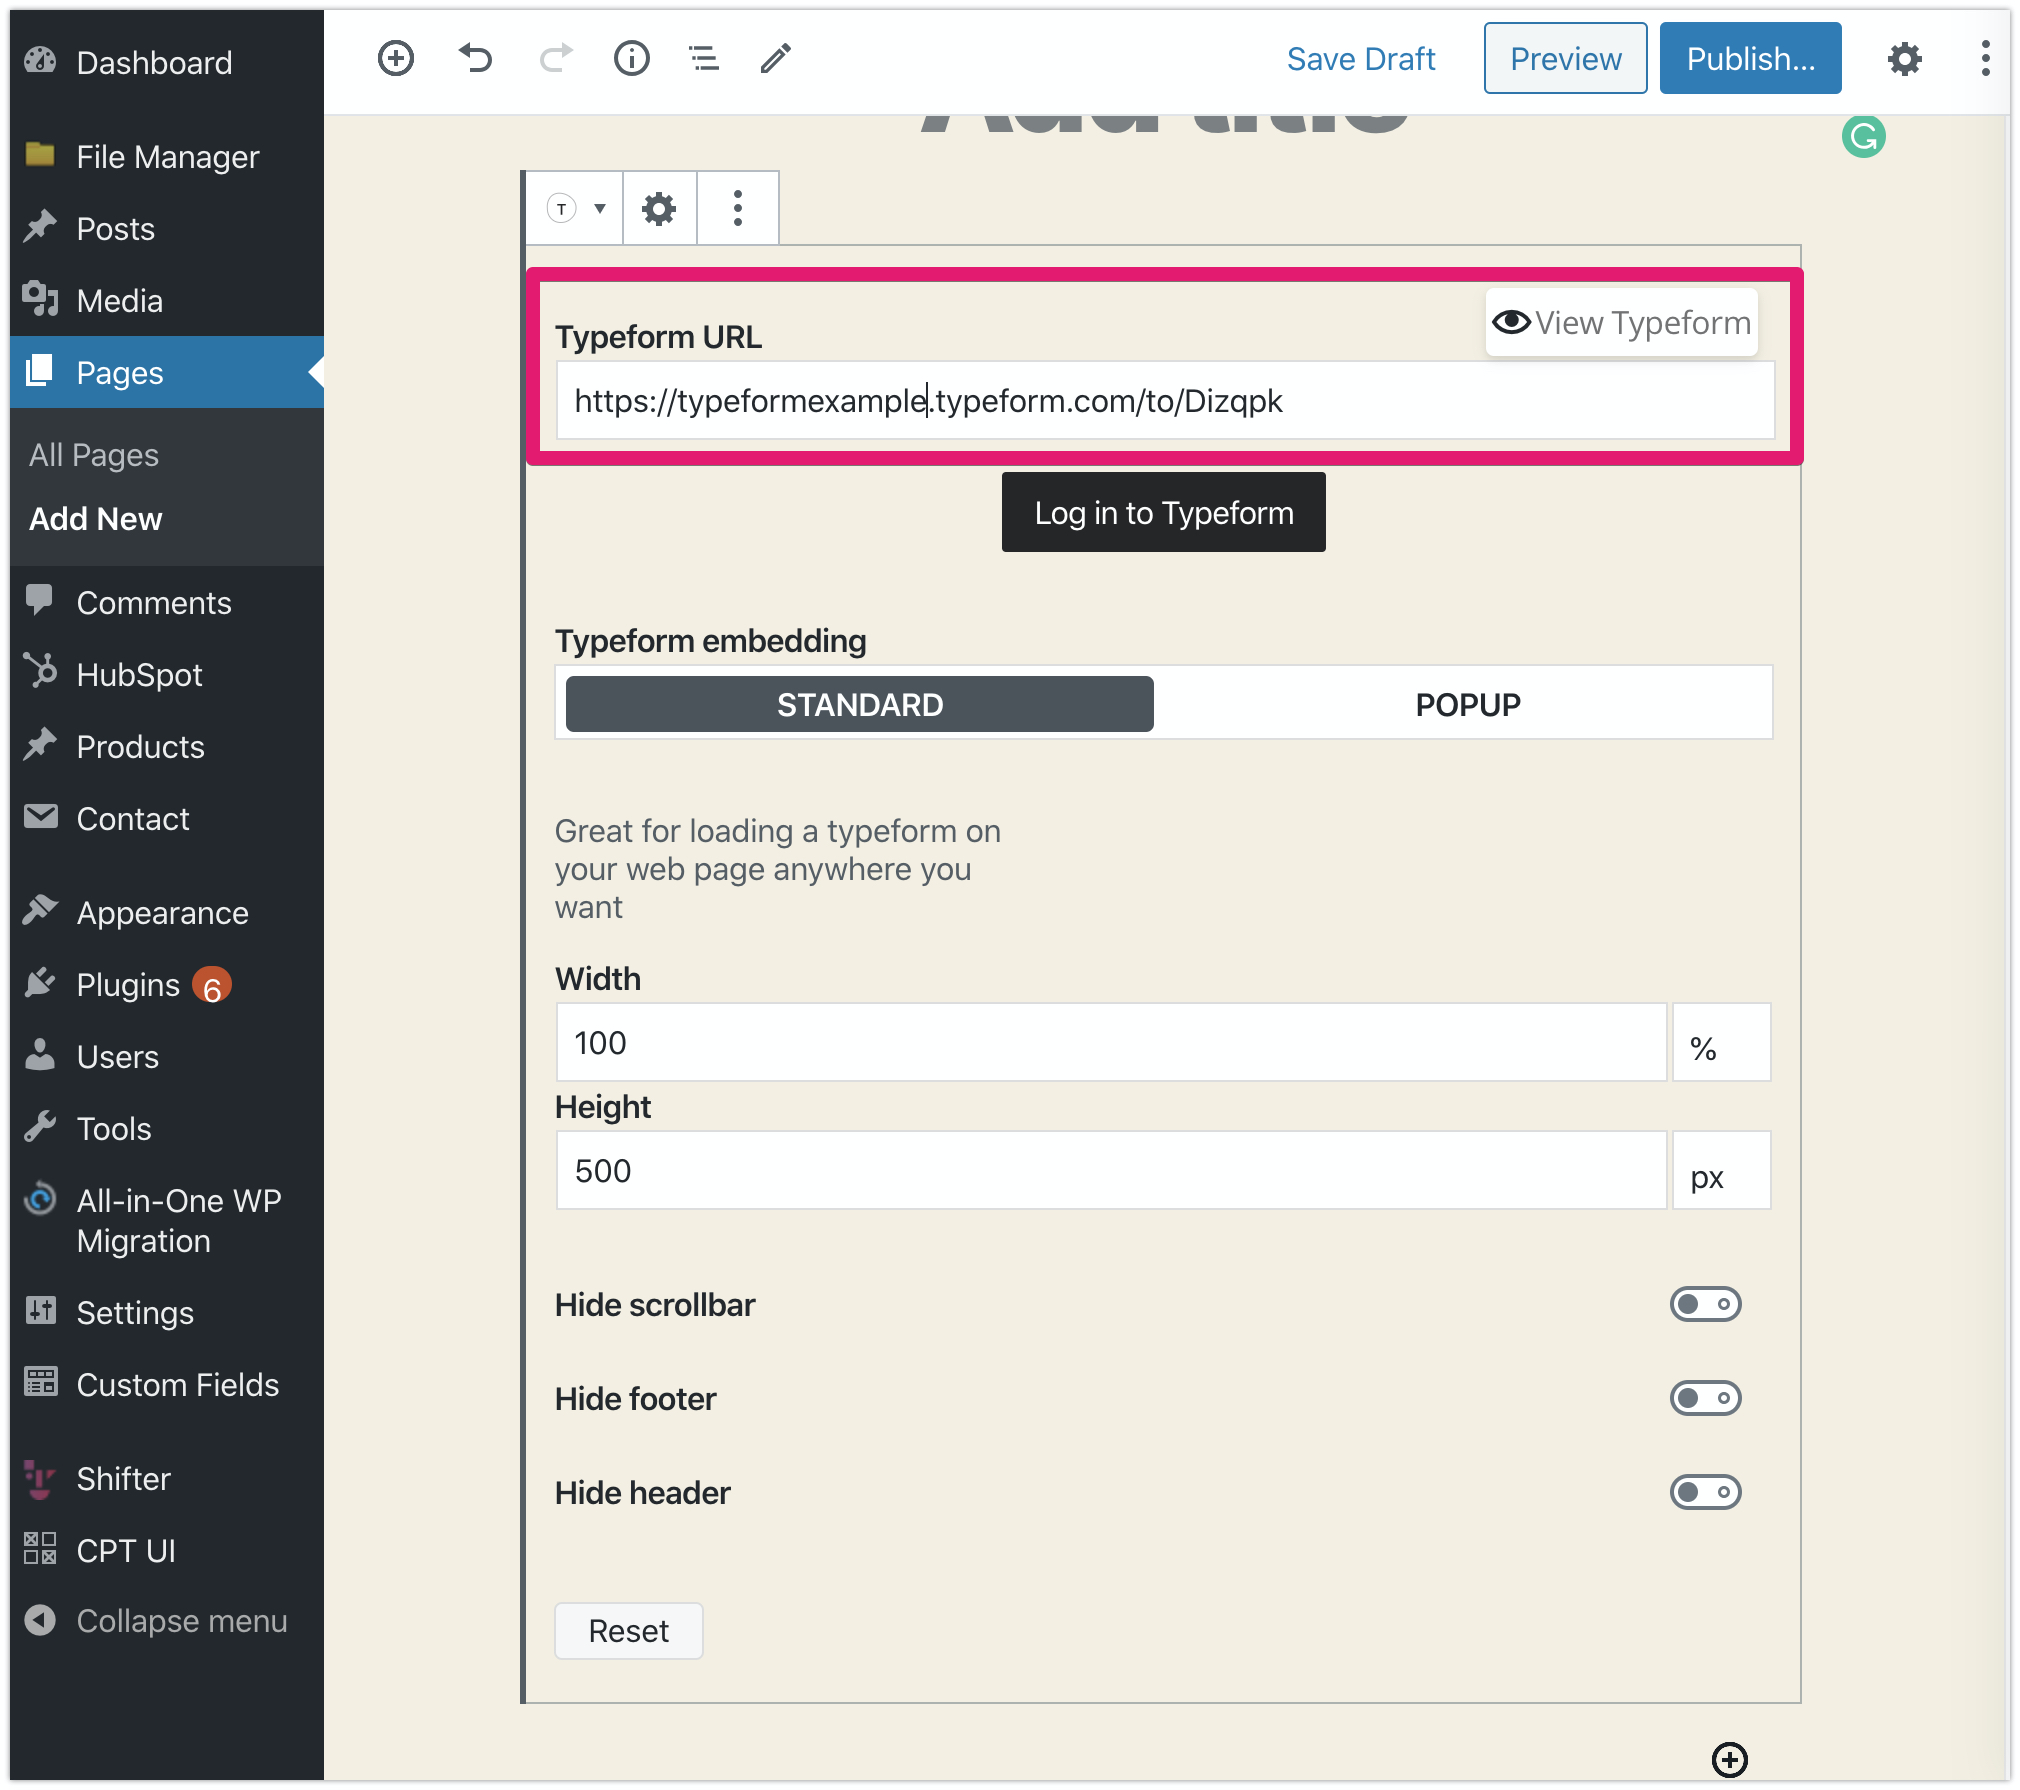
Task: Click the pencil tools icon
Action: (x=776, y=58)
